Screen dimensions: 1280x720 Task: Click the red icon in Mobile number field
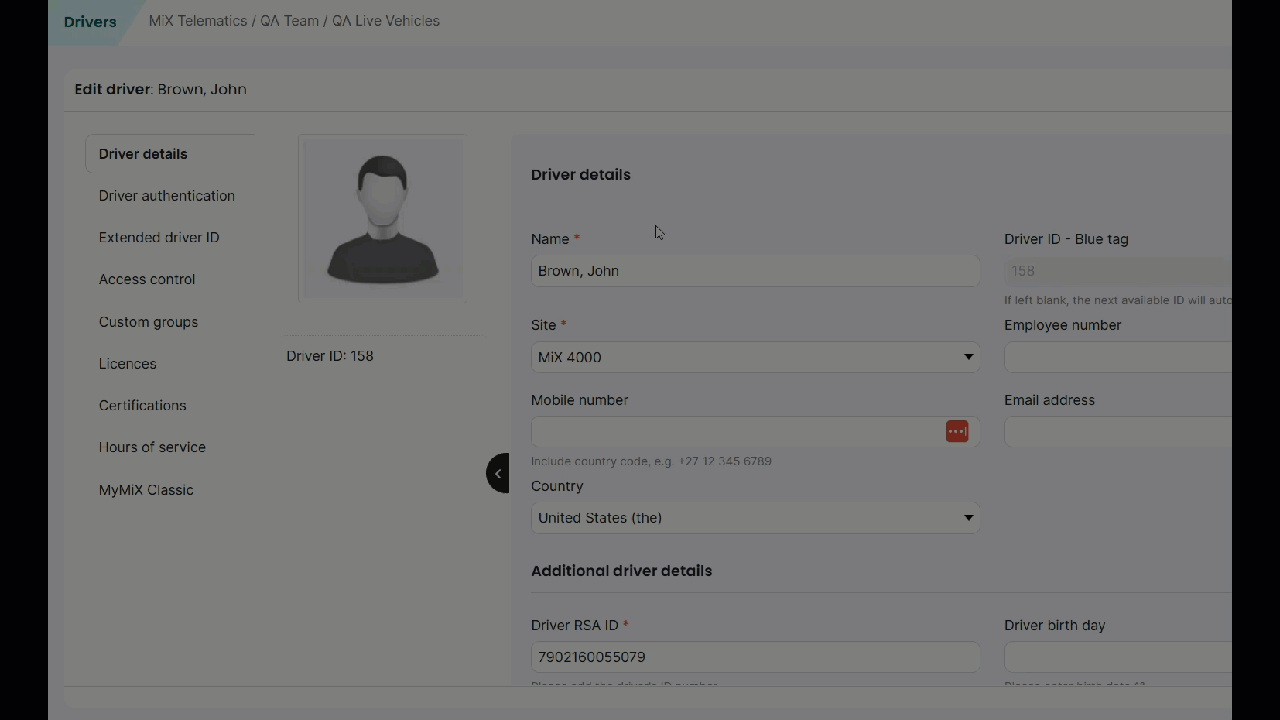(957, 431)
